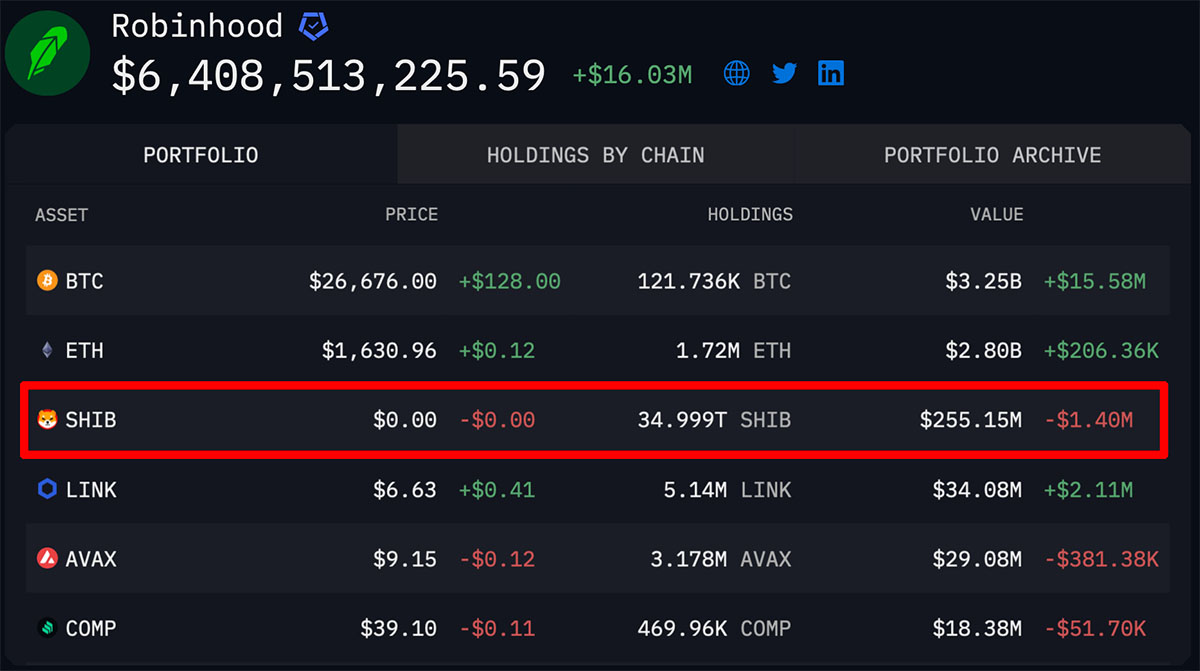The image size is (1200, 671).
Task: Click the SHIB value $255.15M
Action: coord(971,420)
